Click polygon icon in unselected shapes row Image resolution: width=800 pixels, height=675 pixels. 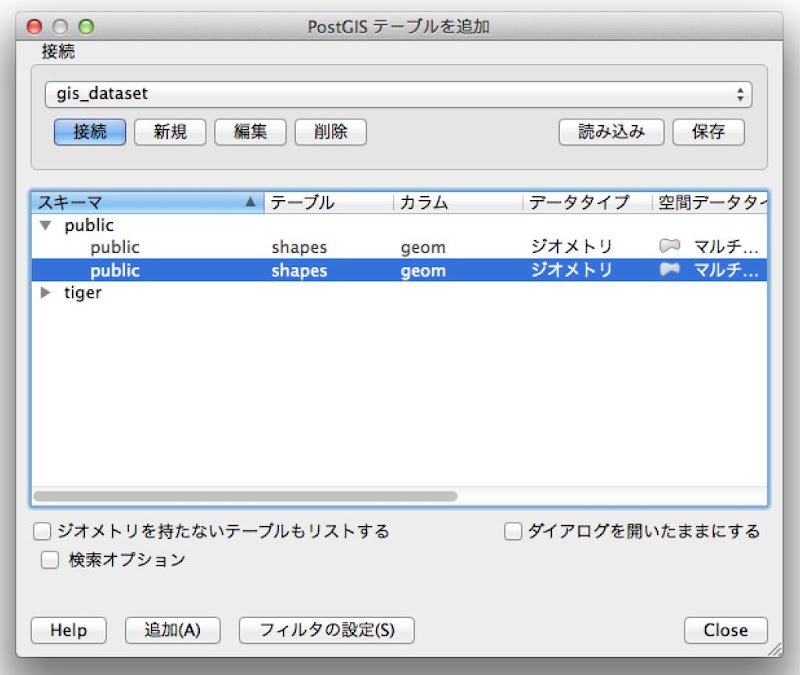click(669, 246)
